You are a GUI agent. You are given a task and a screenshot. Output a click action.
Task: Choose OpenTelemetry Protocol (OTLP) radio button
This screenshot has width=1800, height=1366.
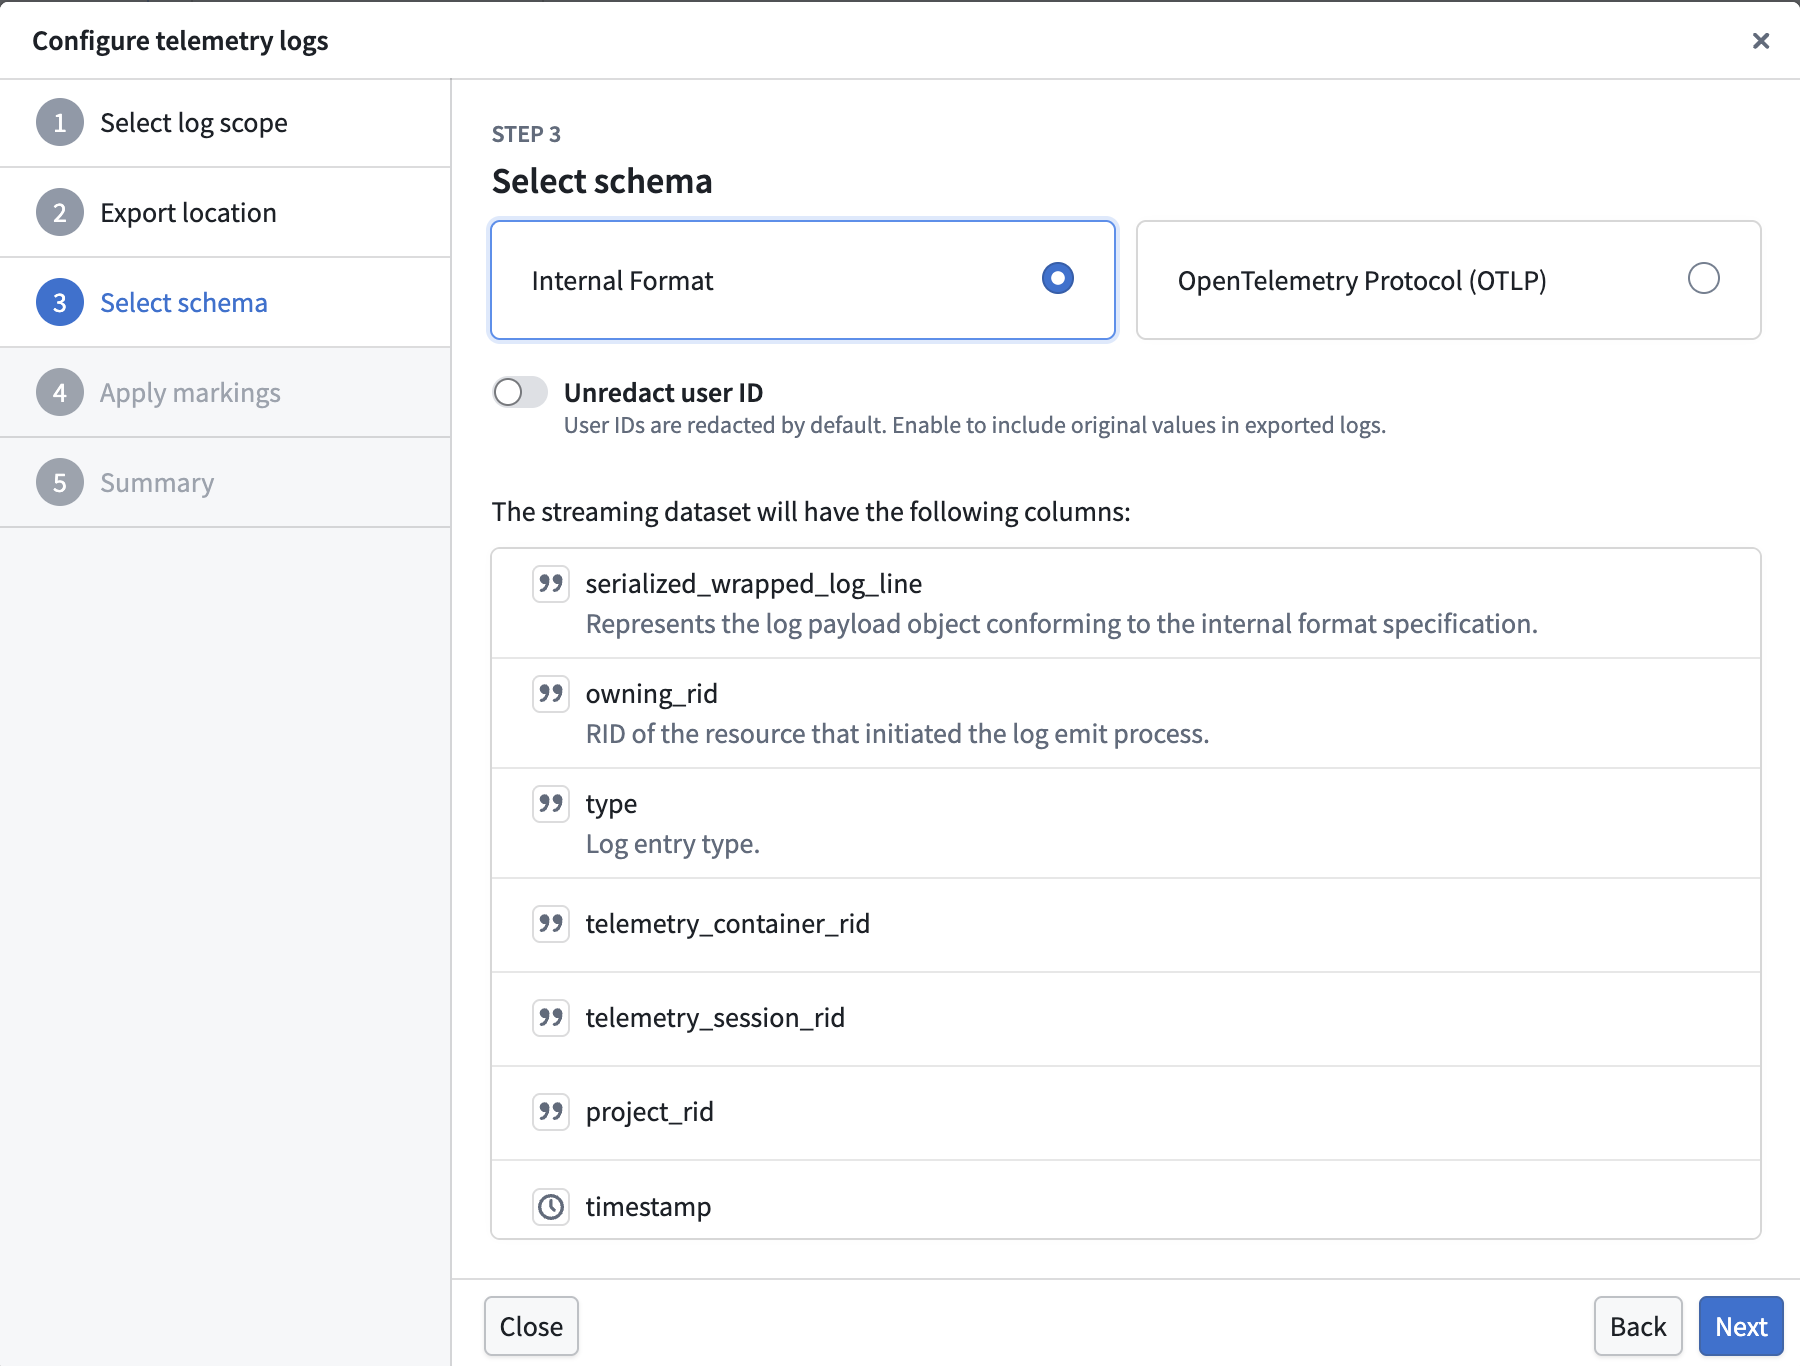1703,278
